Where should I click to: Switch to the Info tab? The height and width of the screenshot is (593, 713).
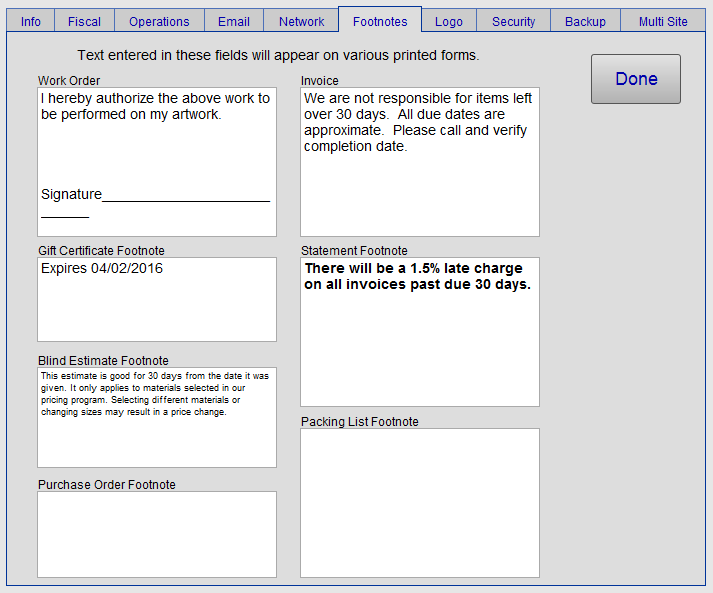pyautogui.click(x=31, y=21)
